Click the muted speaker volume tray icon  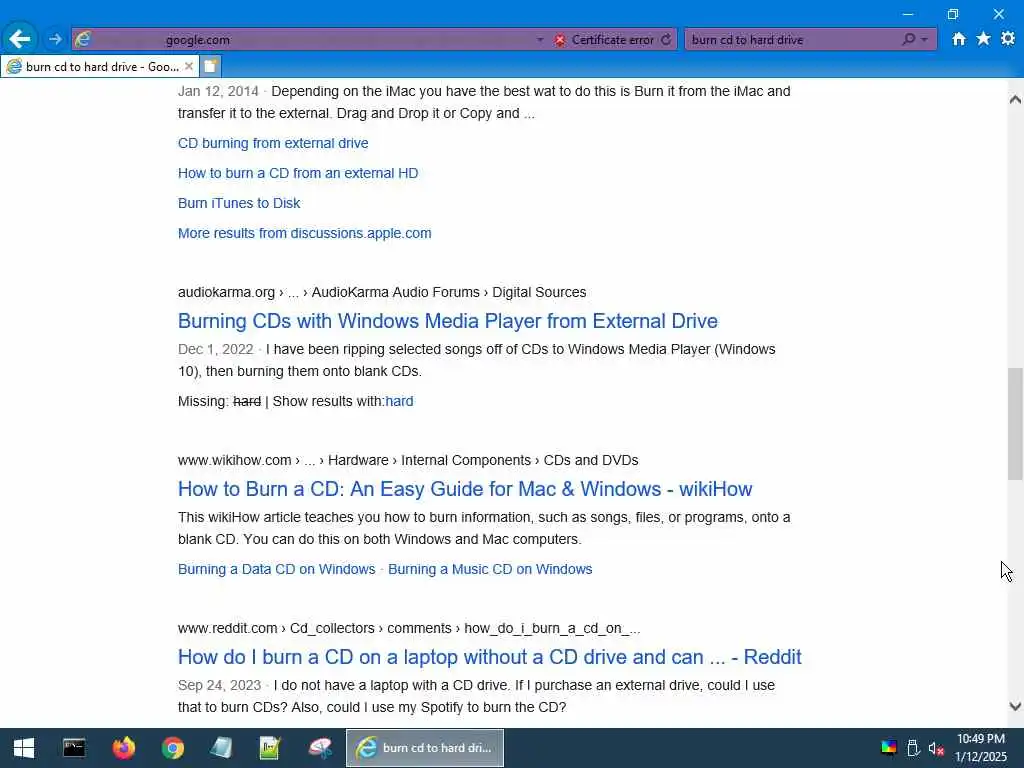coord(936,748)
